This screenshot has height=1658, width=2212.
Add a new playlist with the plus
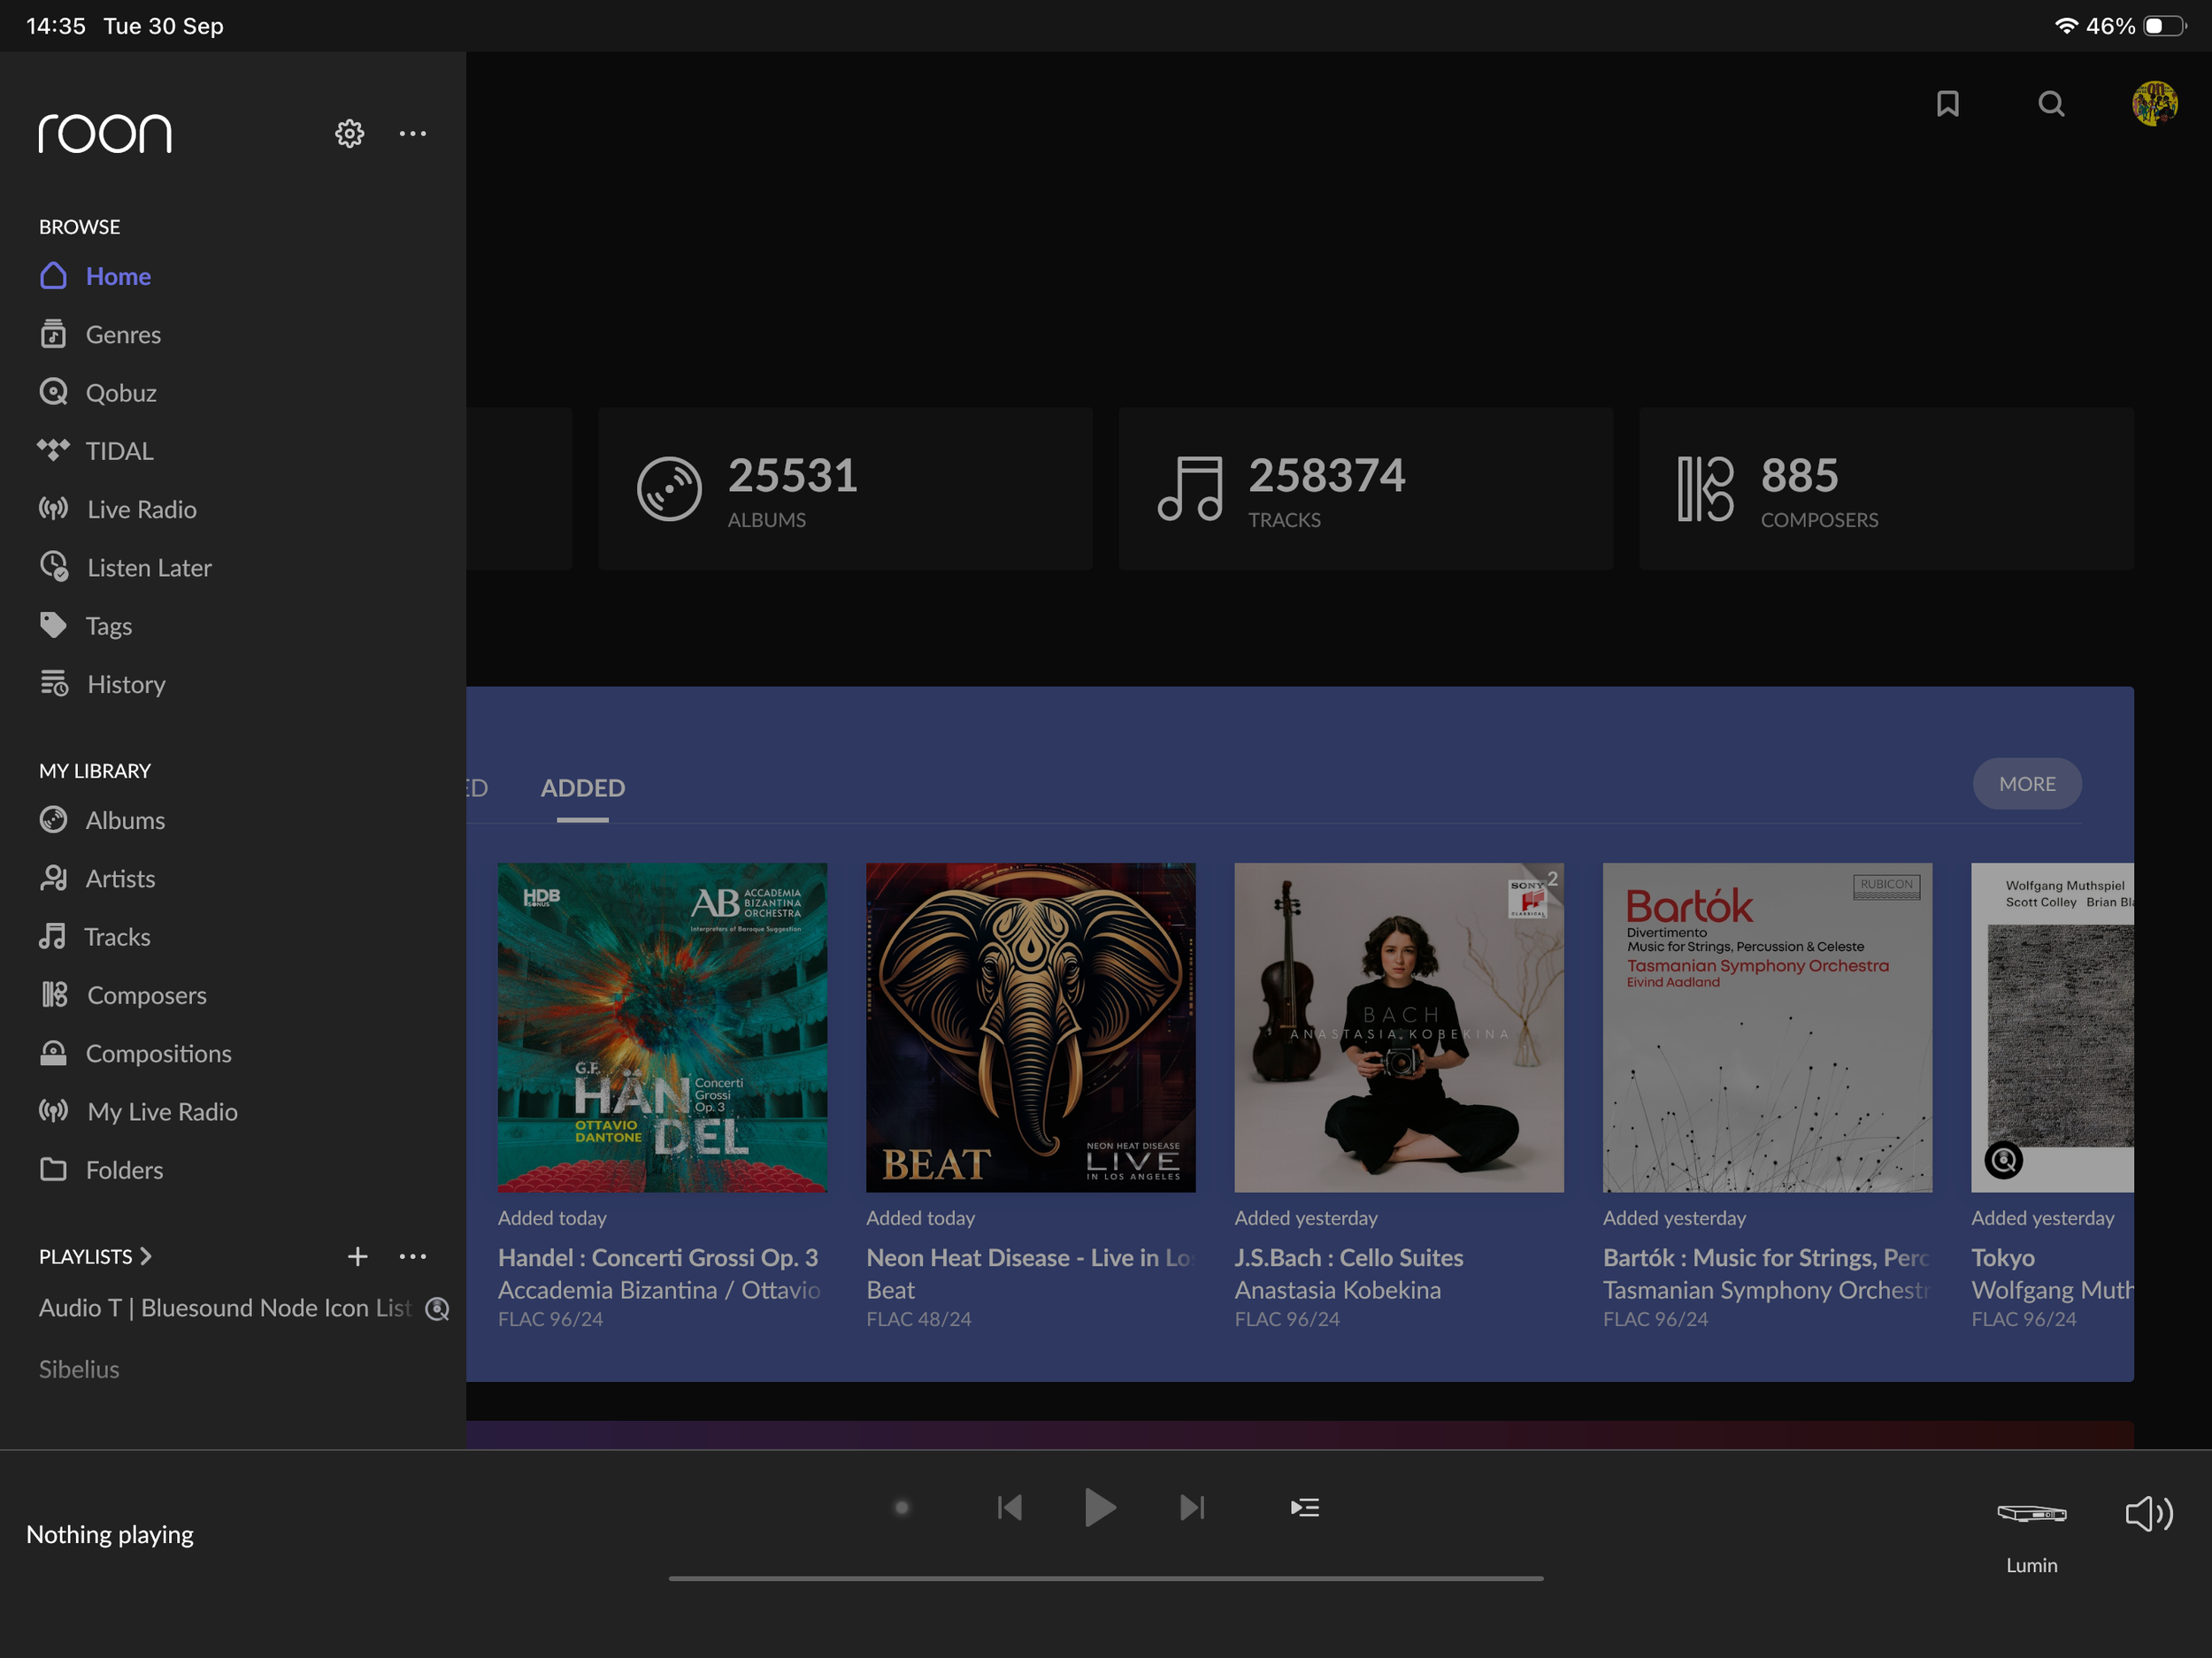pyautogui.click(x=357, y=1256)
